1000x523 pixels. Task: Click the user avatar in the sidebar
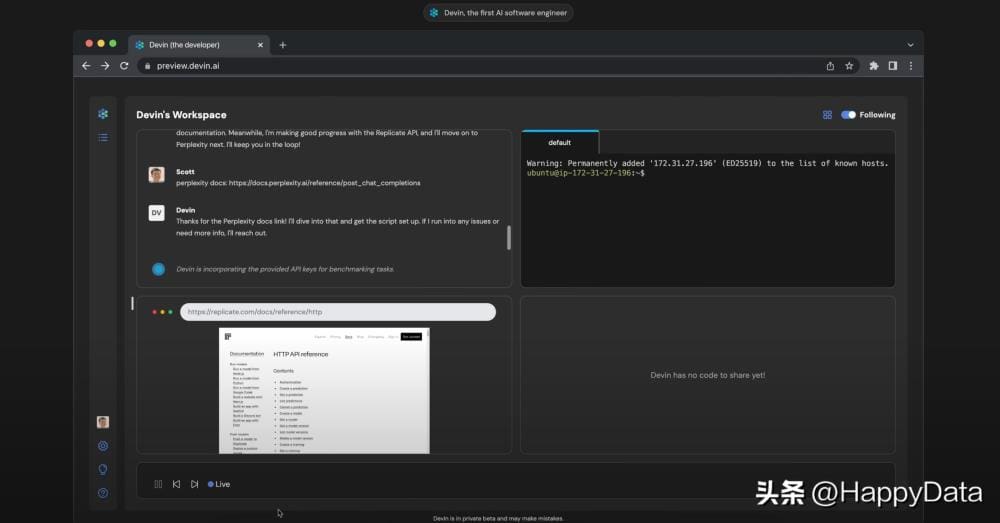coord(103,422)
